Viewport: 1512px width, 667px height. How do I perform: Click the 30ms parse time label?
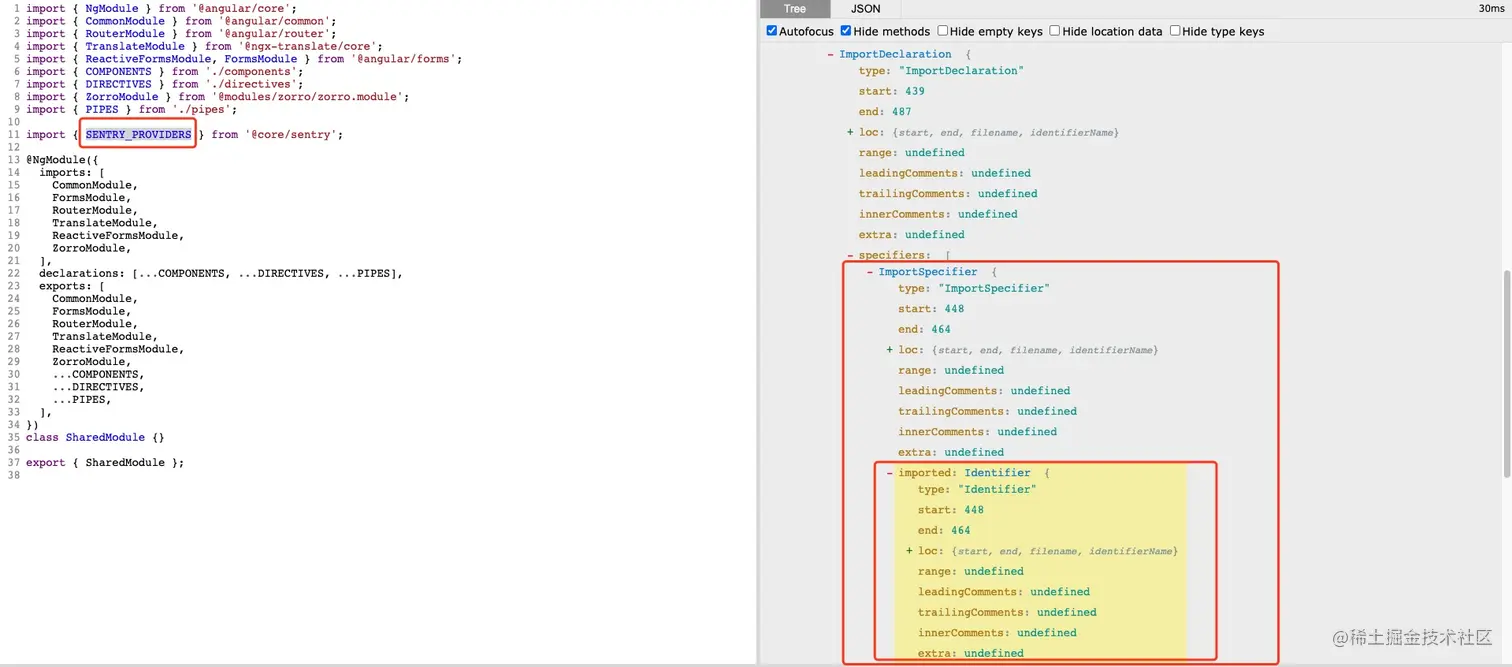[x=1491, y=9]
